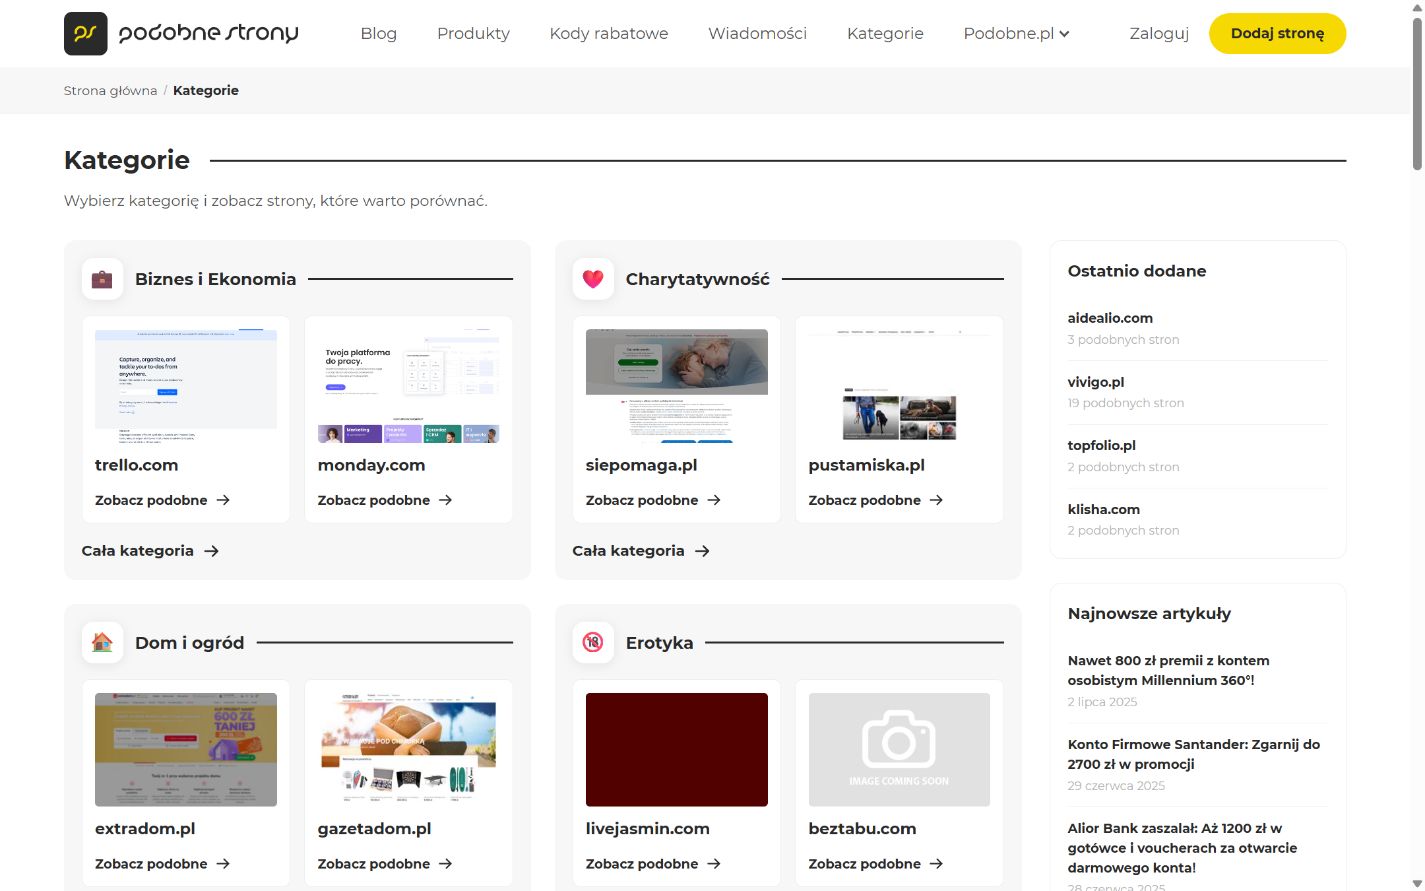The width and height of the screenshot is (1425, 891).
Task: Click arrow next to pustamiska.pl Zobacz podobne
Action: (937, 500)
